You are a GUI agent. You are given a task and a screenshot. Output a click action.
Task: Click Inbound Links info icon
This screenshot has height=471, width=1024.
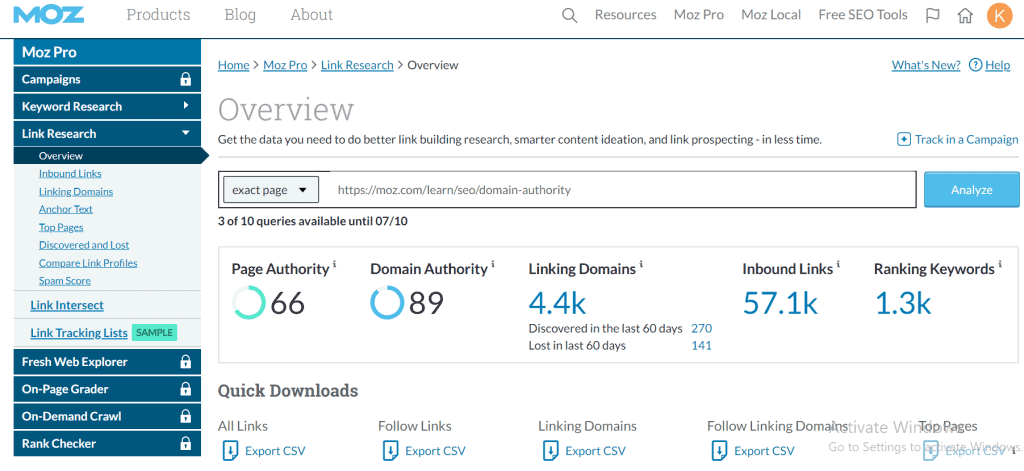pyautogui.click(x=838, y=264)
